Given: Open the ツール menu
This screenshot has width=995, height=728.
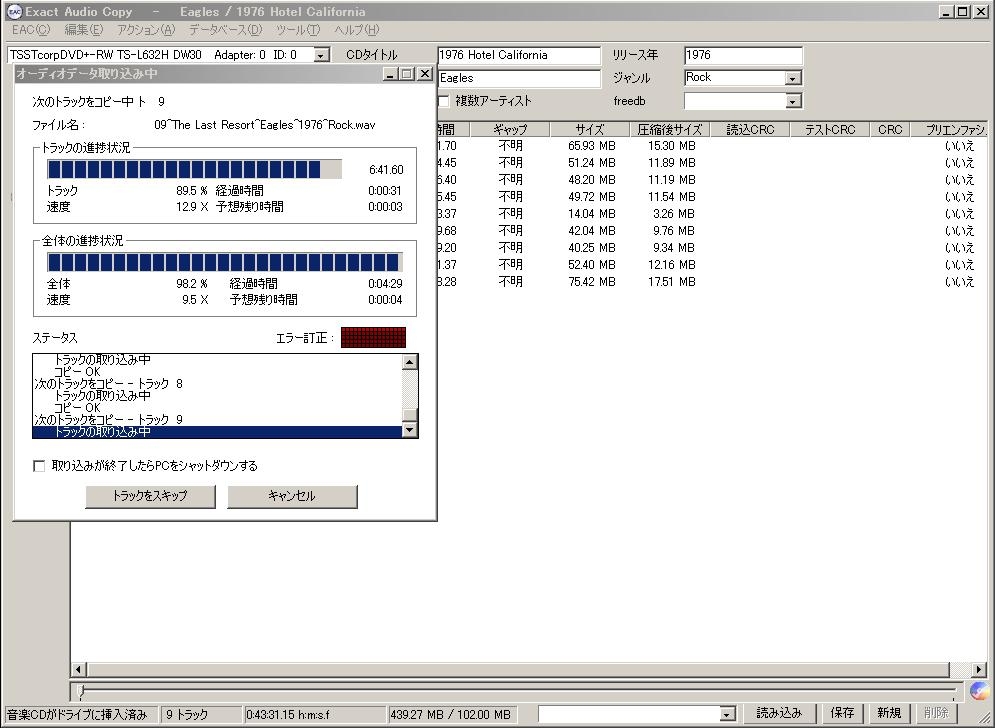Looking at the screenshot, I should click(297, 30).
